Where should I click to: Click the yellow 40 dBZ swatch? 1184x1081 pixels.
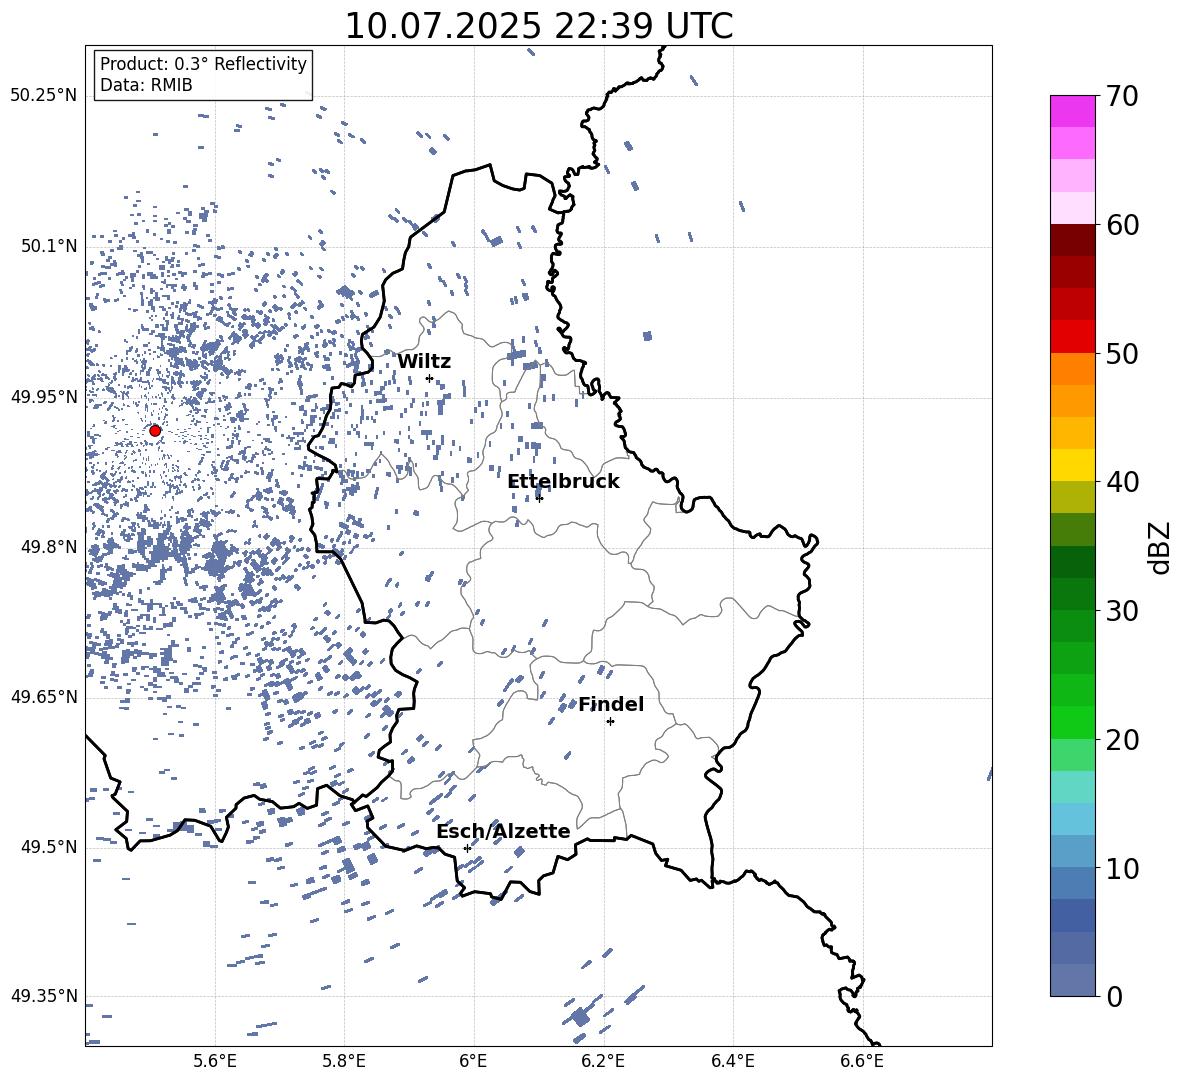point(1072,466)
